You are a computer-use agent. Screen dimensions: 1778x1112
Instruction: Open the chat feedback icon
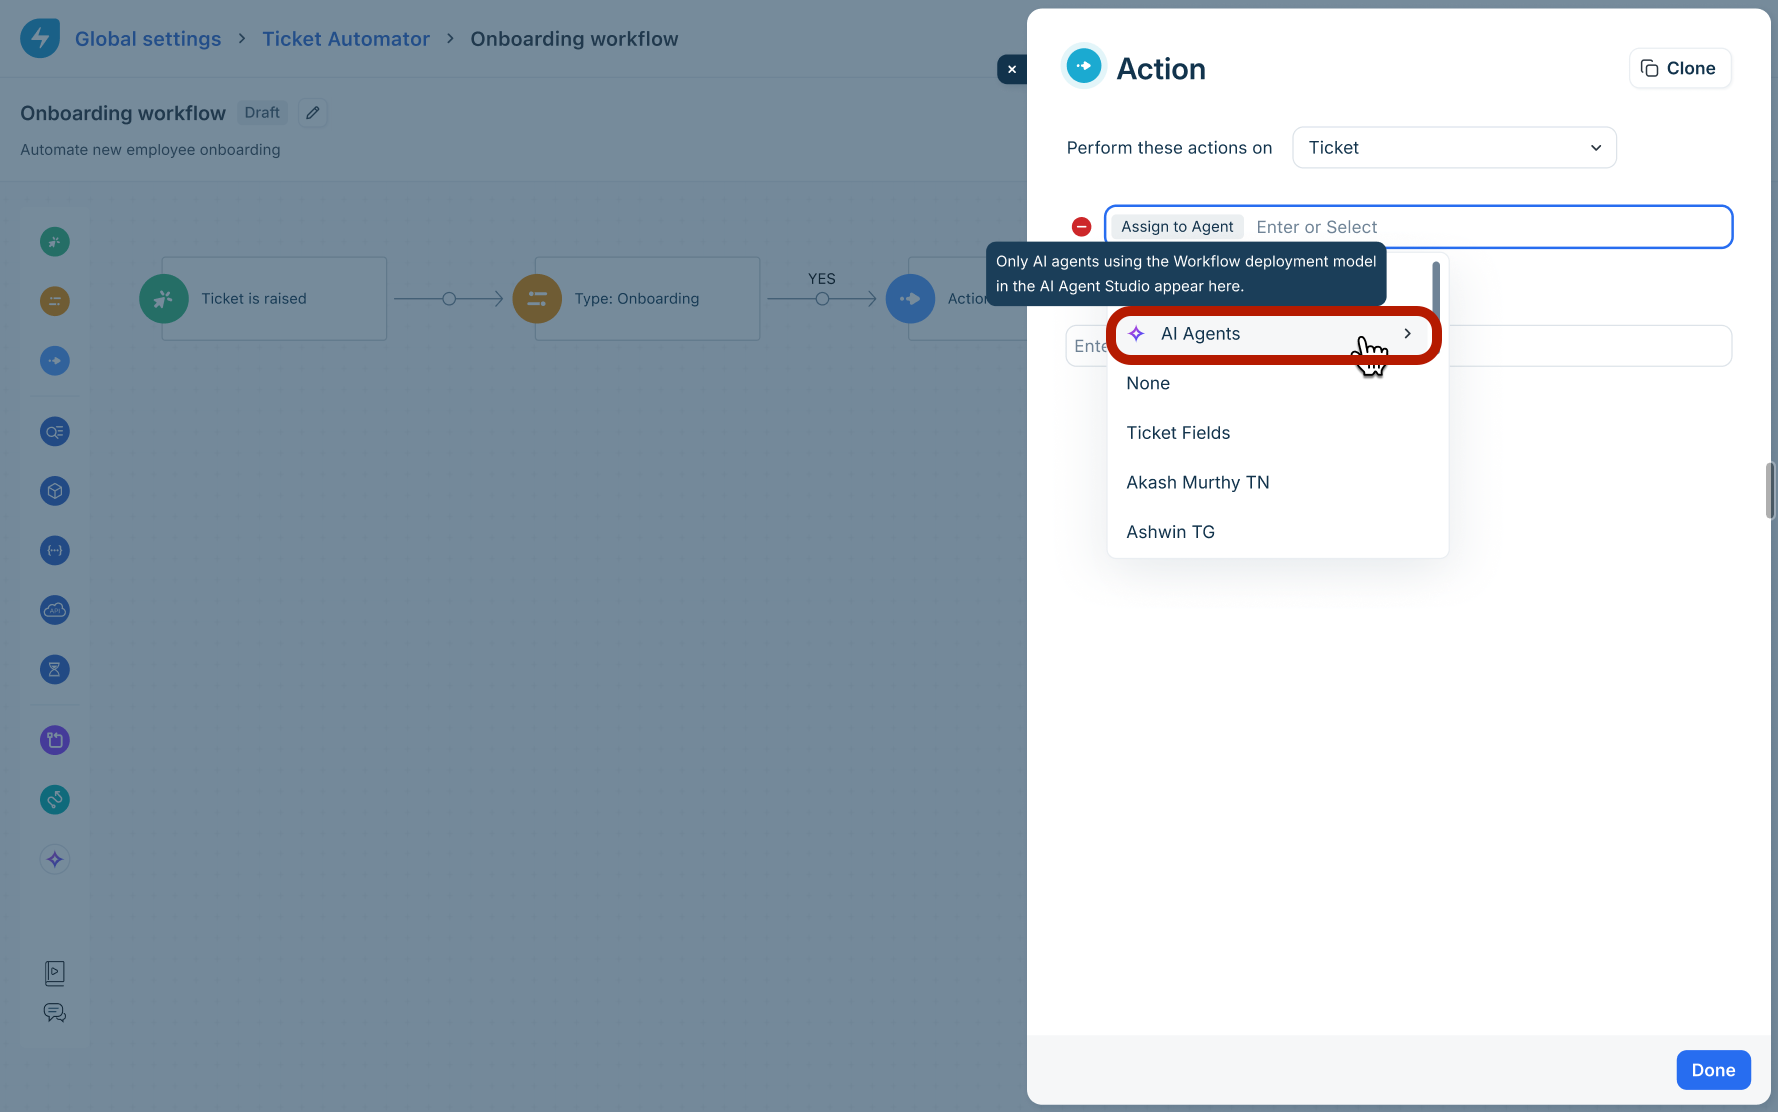55,1013
